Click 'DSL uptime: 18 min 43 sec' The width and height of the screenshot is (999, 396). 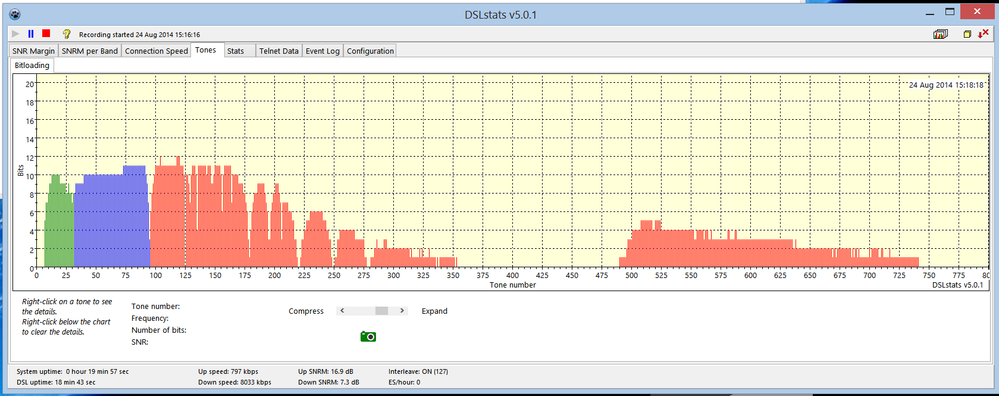pyautogui.click(x=56, y=383)
